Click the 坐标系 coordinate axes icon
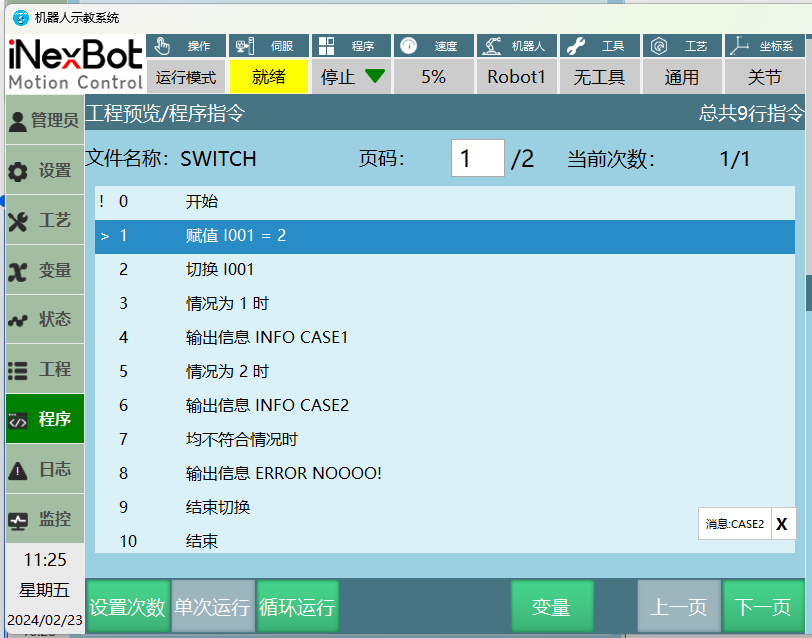This screenshot has width=812, height=638. [738, 46]
